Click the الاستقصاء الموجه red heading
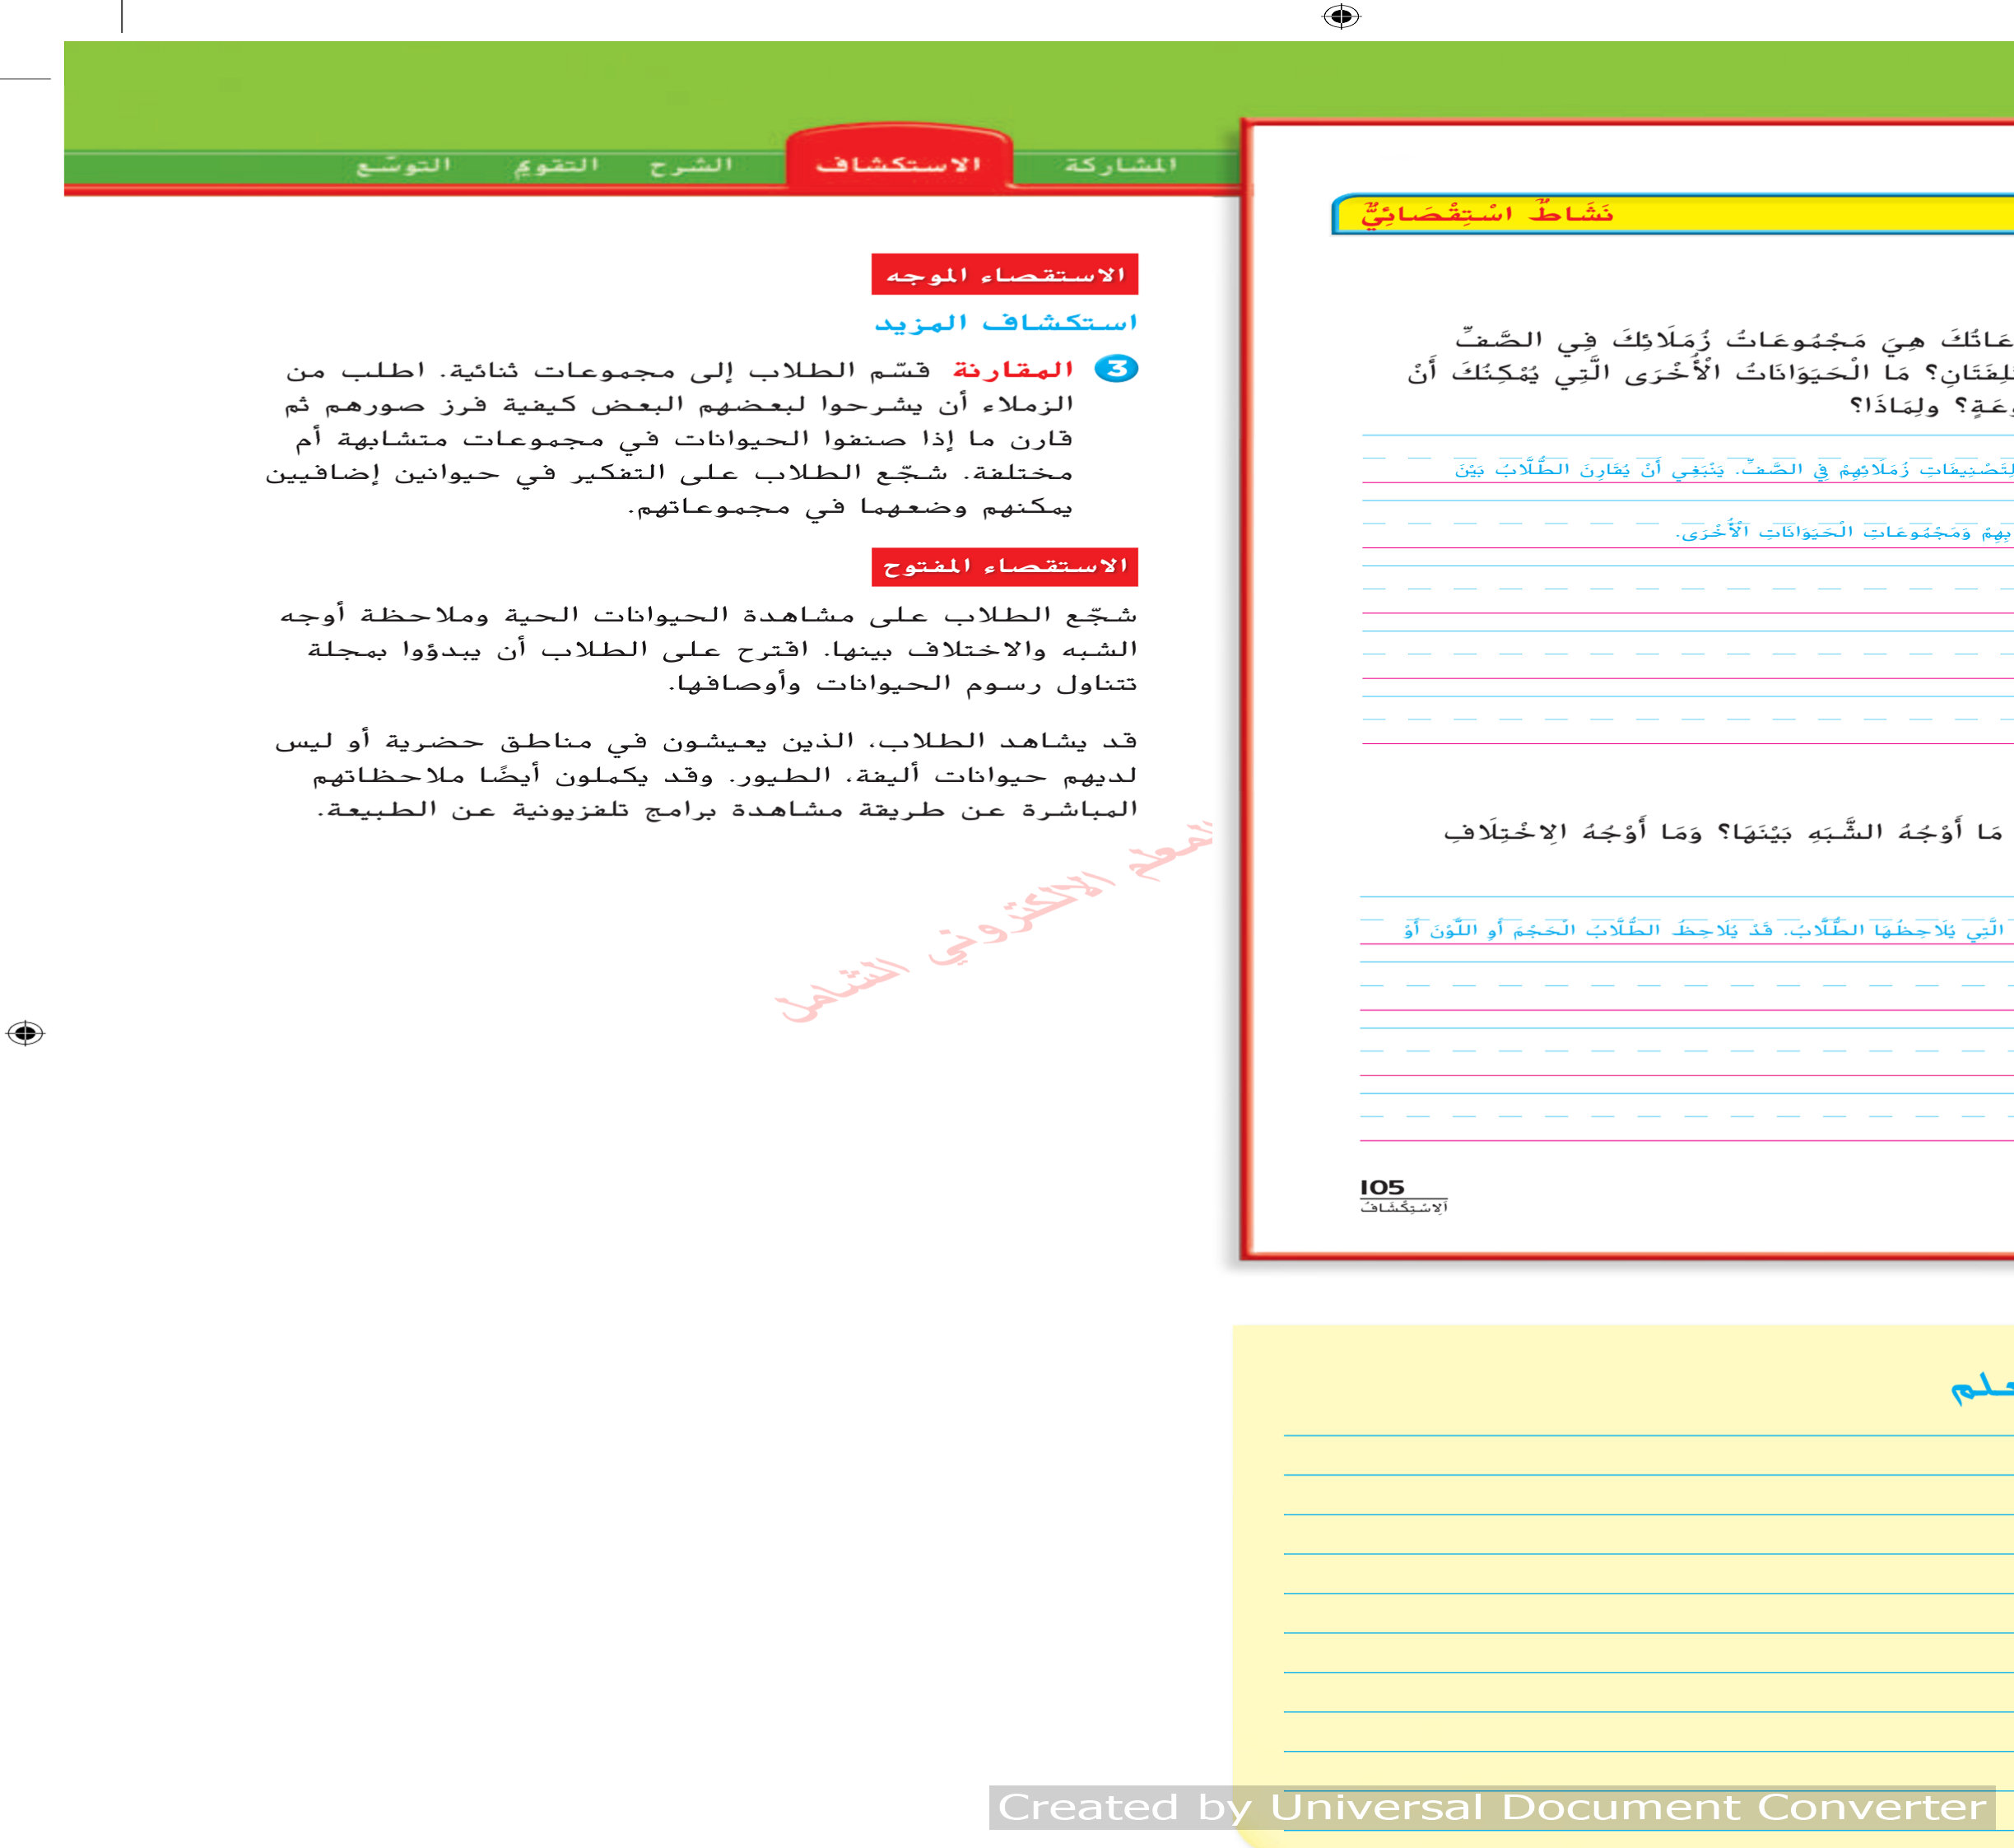Image resolution: width=2014 pixels, height=1848 pixels. pyautogui.click(x=1005, y=274)
